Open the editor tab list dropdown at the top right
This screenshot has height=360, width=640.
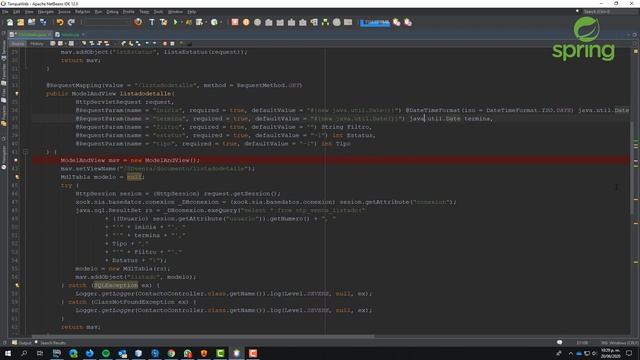(629, 35)
